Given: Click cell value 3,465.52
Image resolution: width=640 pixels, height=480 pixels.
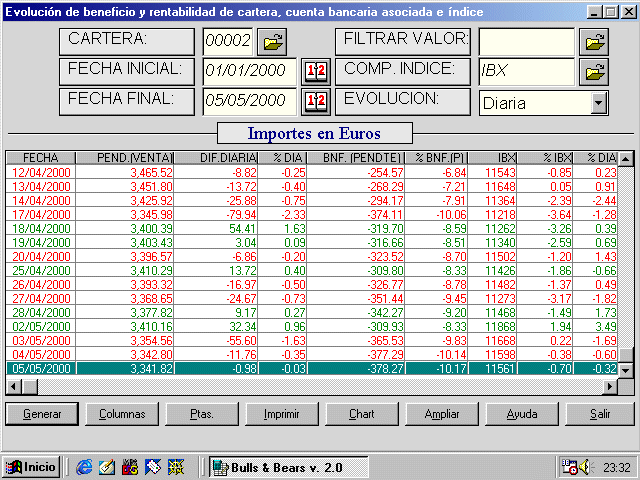Looking at the screenshot, I should (151, 172).
